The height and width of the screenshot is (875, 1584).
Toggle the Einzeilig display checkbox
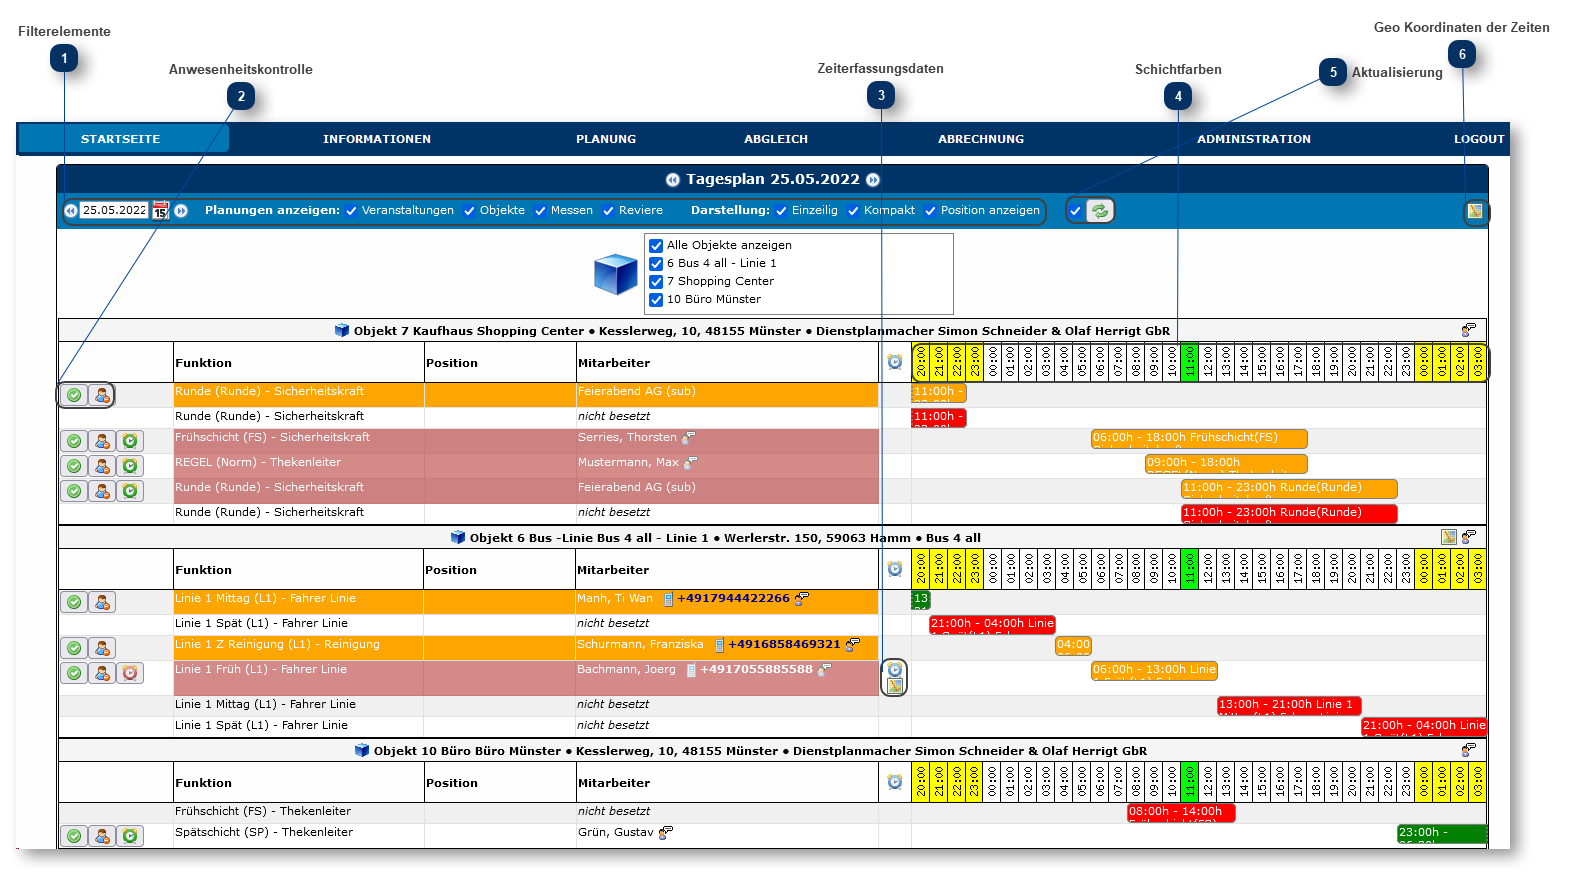[781, 211]
